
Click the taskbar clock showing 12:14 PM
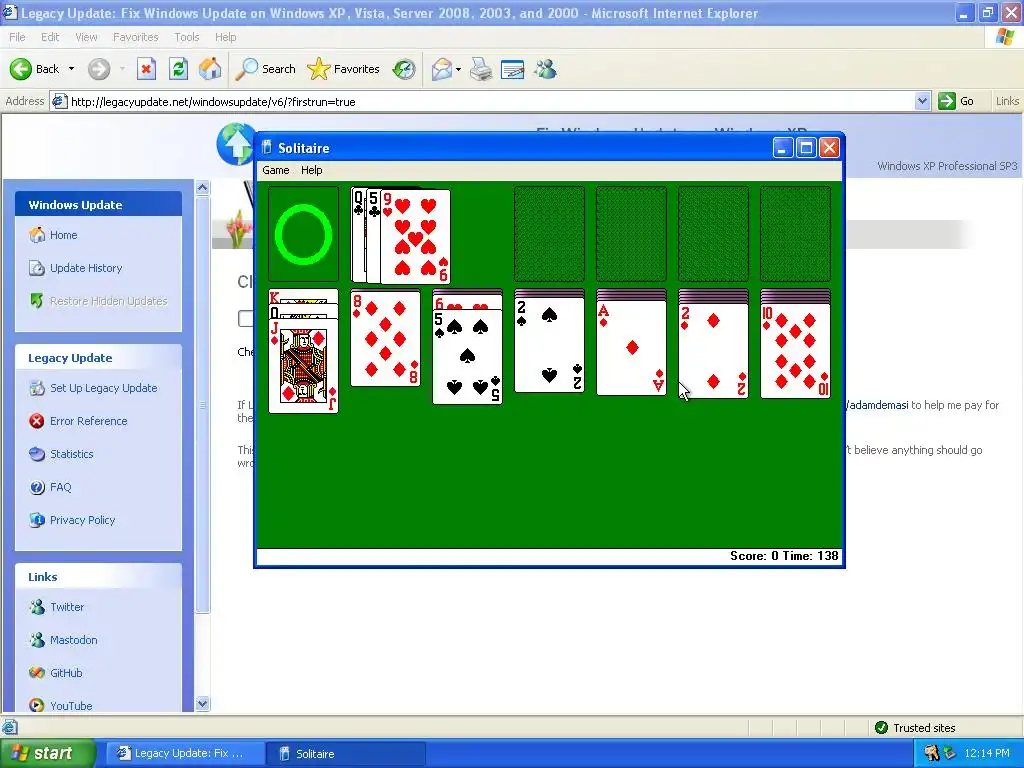(987, 754)
